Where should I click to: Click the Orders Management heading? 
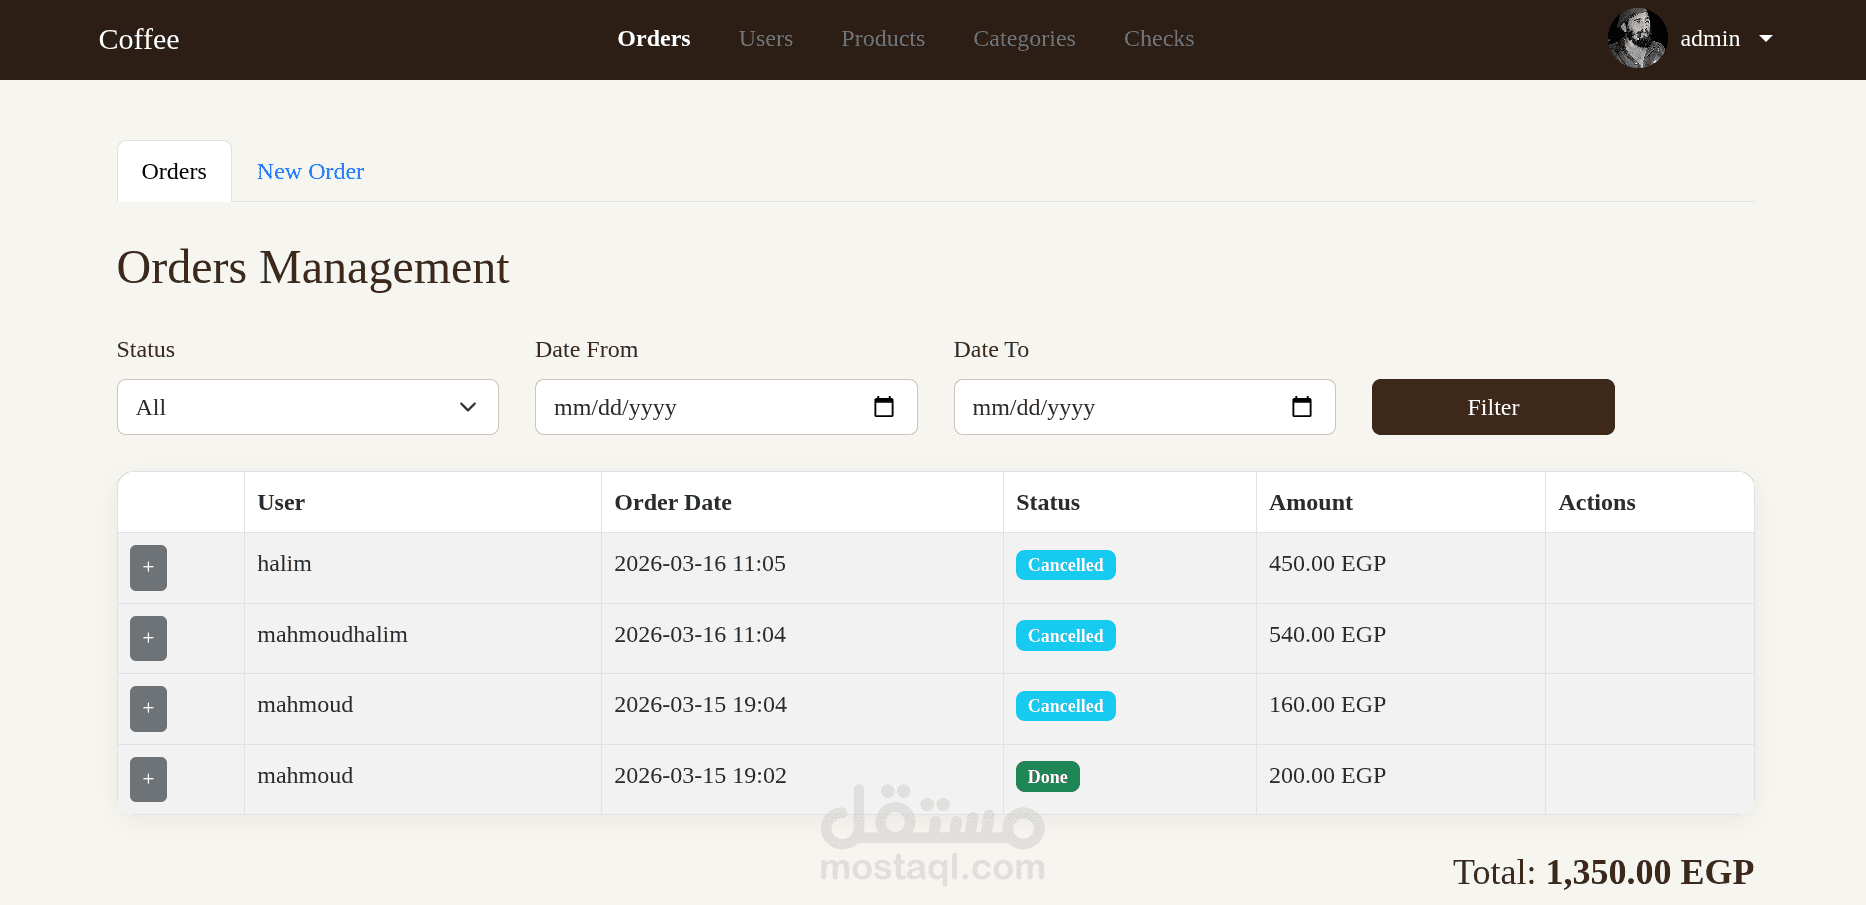pyautogui.click(x=313, y=267)
